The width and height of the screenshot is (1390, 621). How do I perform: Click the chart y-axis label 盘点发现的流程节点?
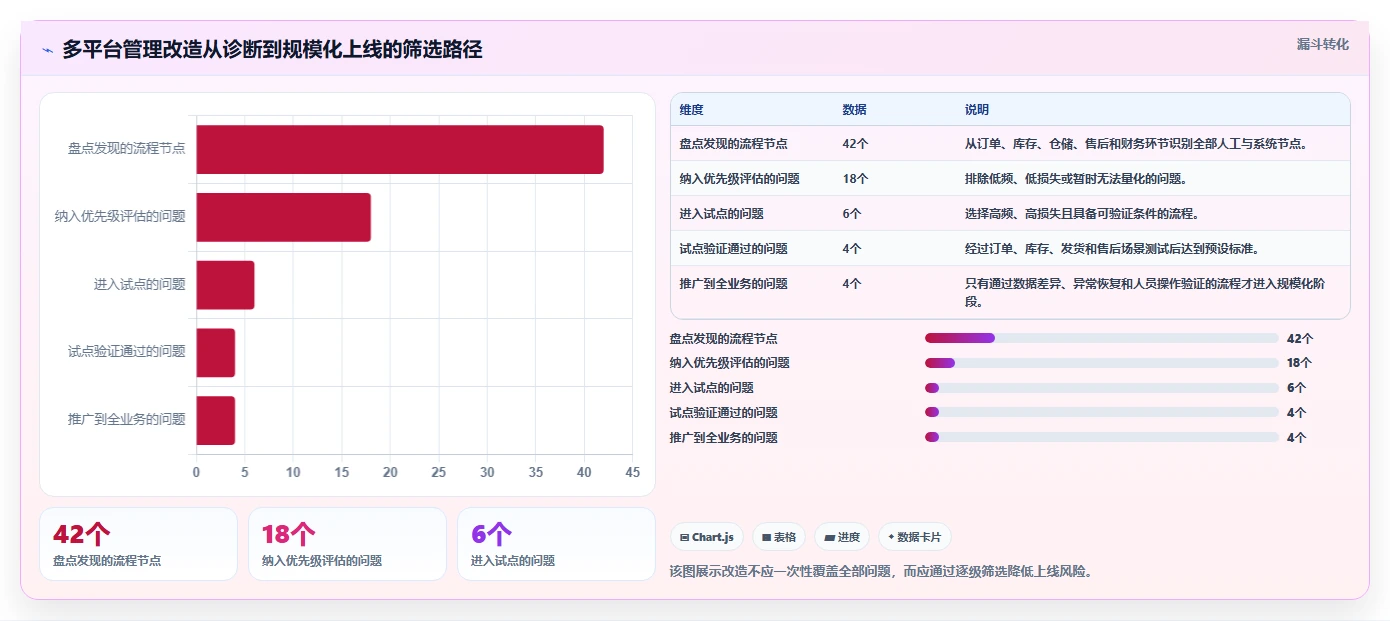(127, 148)
